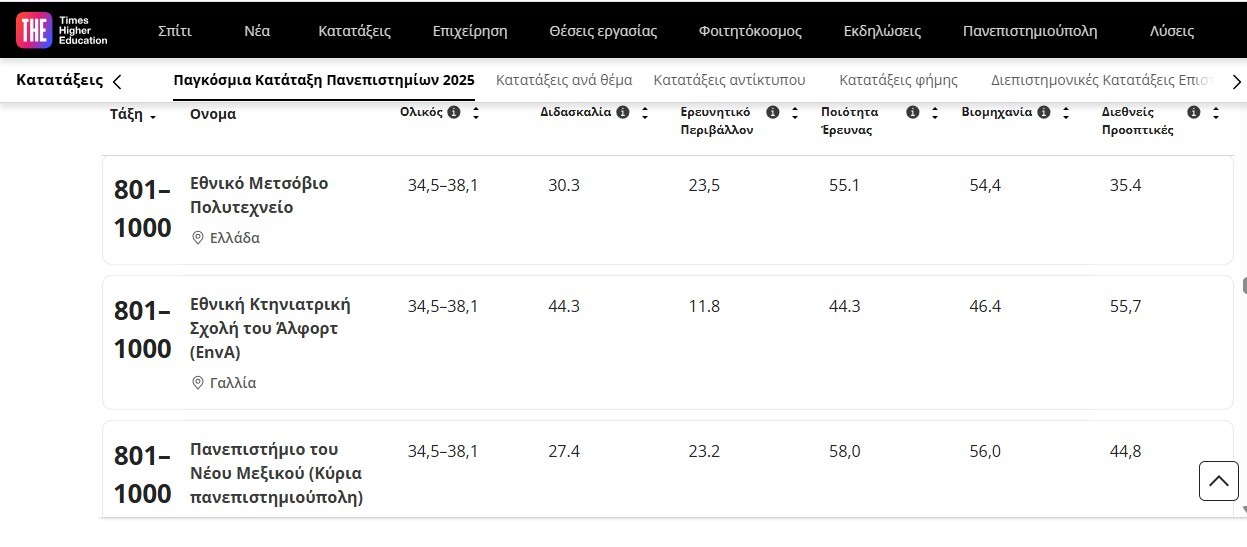Open Εθνικό Μετσόβιο Πολυτεχνείο university link

[259, 196]
